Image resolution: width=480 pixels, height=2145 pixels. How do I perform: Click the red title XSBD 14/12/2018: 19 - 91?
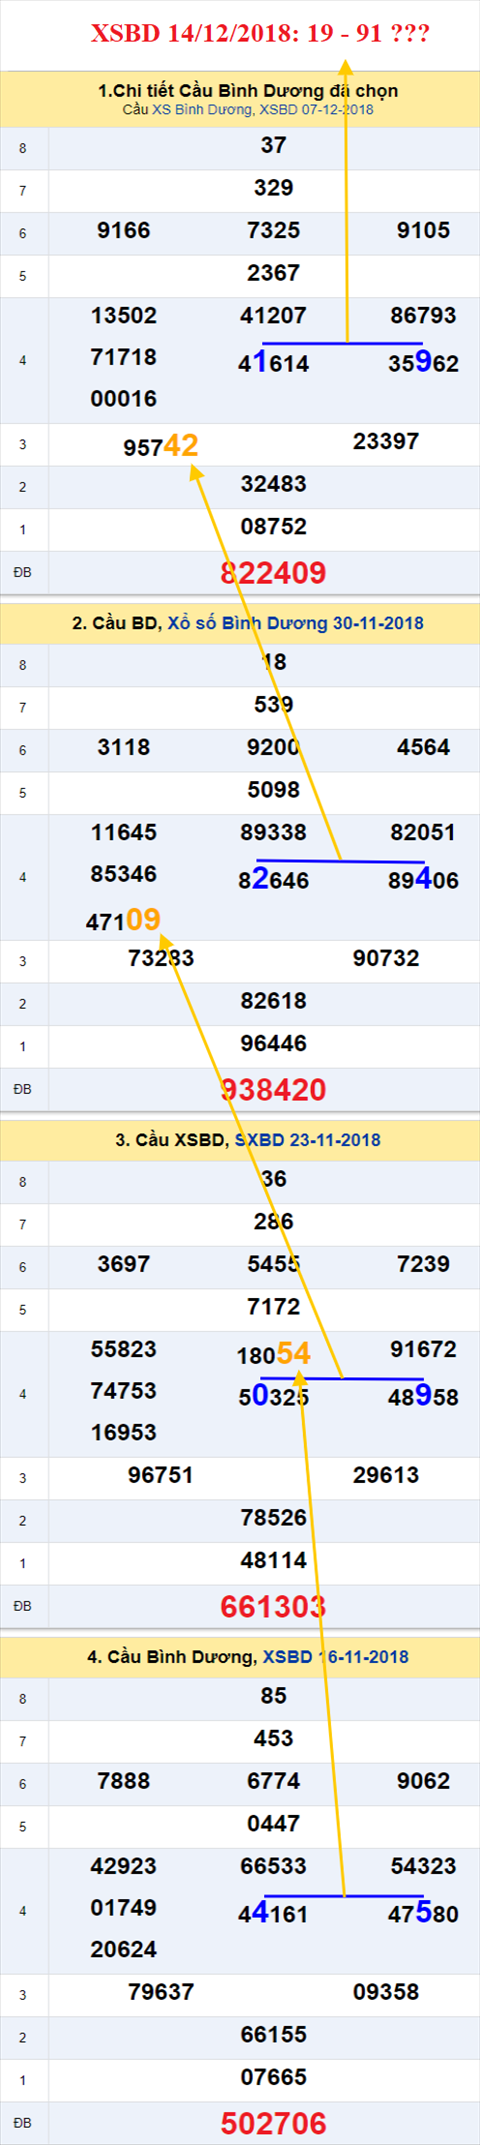tap(260, 34)
